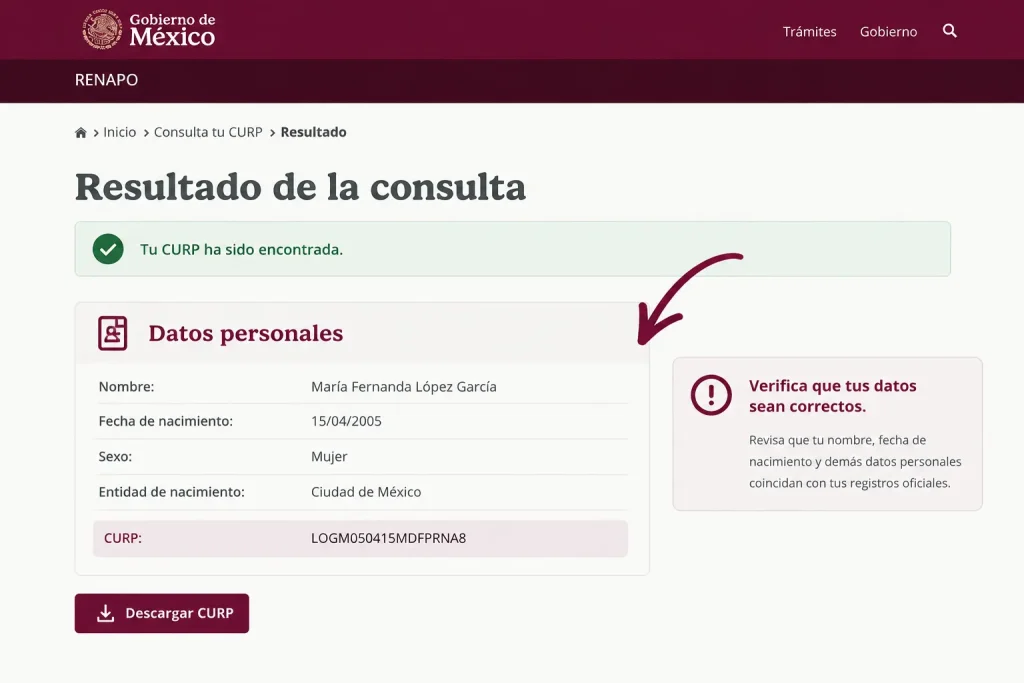1024x683 pixels.
Task: Click the Entidad de nacimiento: label
Action: tap(172, 492)
